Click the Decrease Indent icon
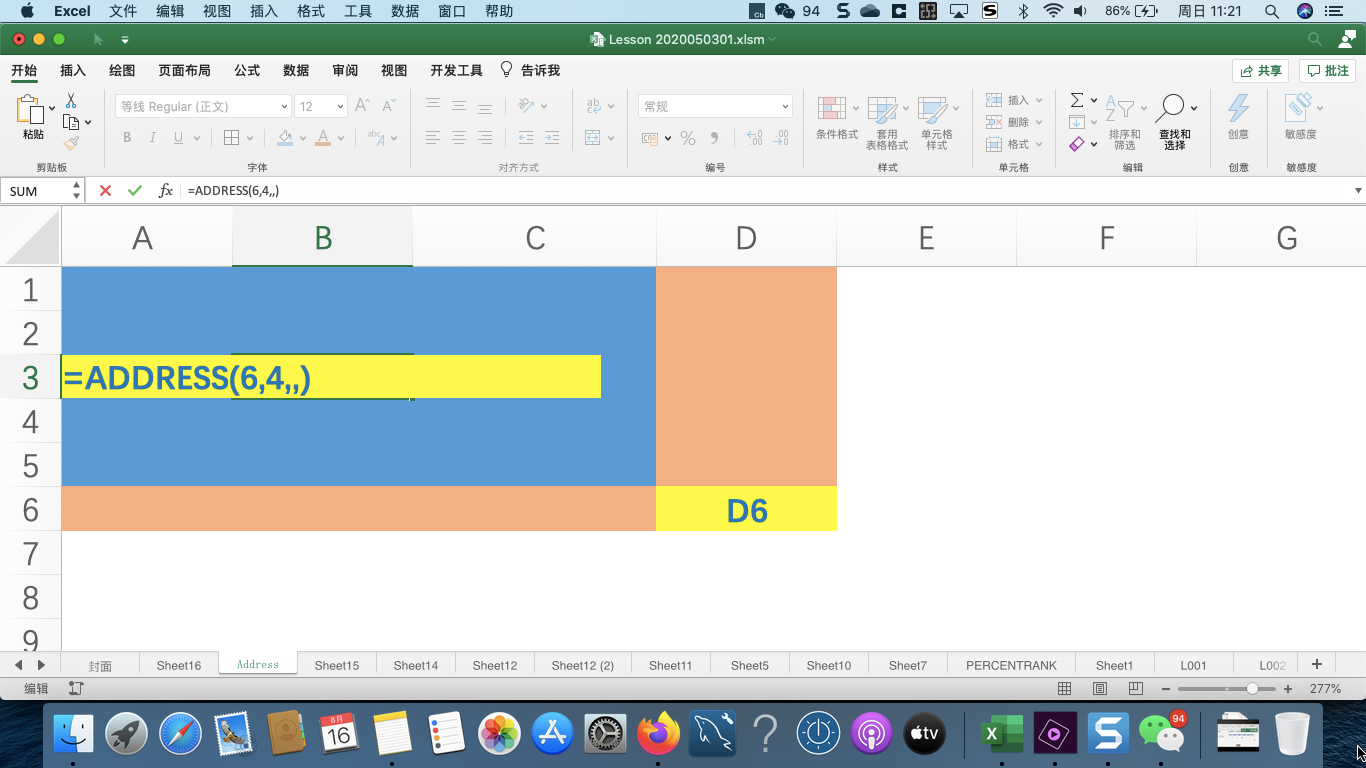This screenshot has width=1366, height=768. (x=526, y=138)
